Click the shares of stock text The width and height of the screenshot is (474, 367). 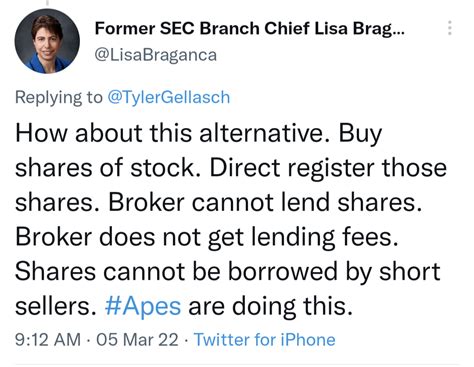pos(105,167)
